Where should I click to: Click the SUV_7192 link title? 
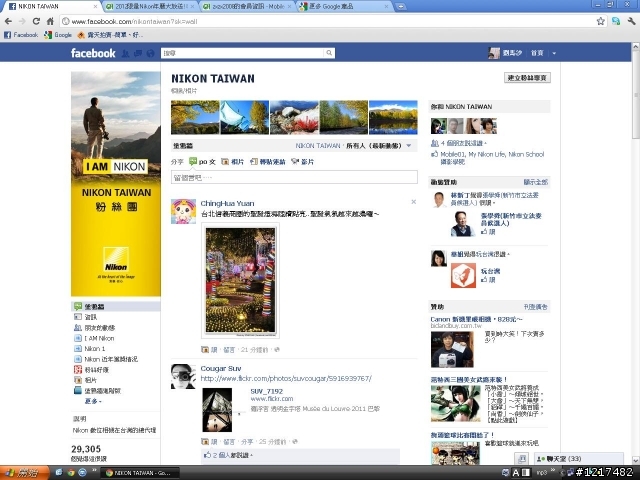pyautogui.click(x=267, y=391)
